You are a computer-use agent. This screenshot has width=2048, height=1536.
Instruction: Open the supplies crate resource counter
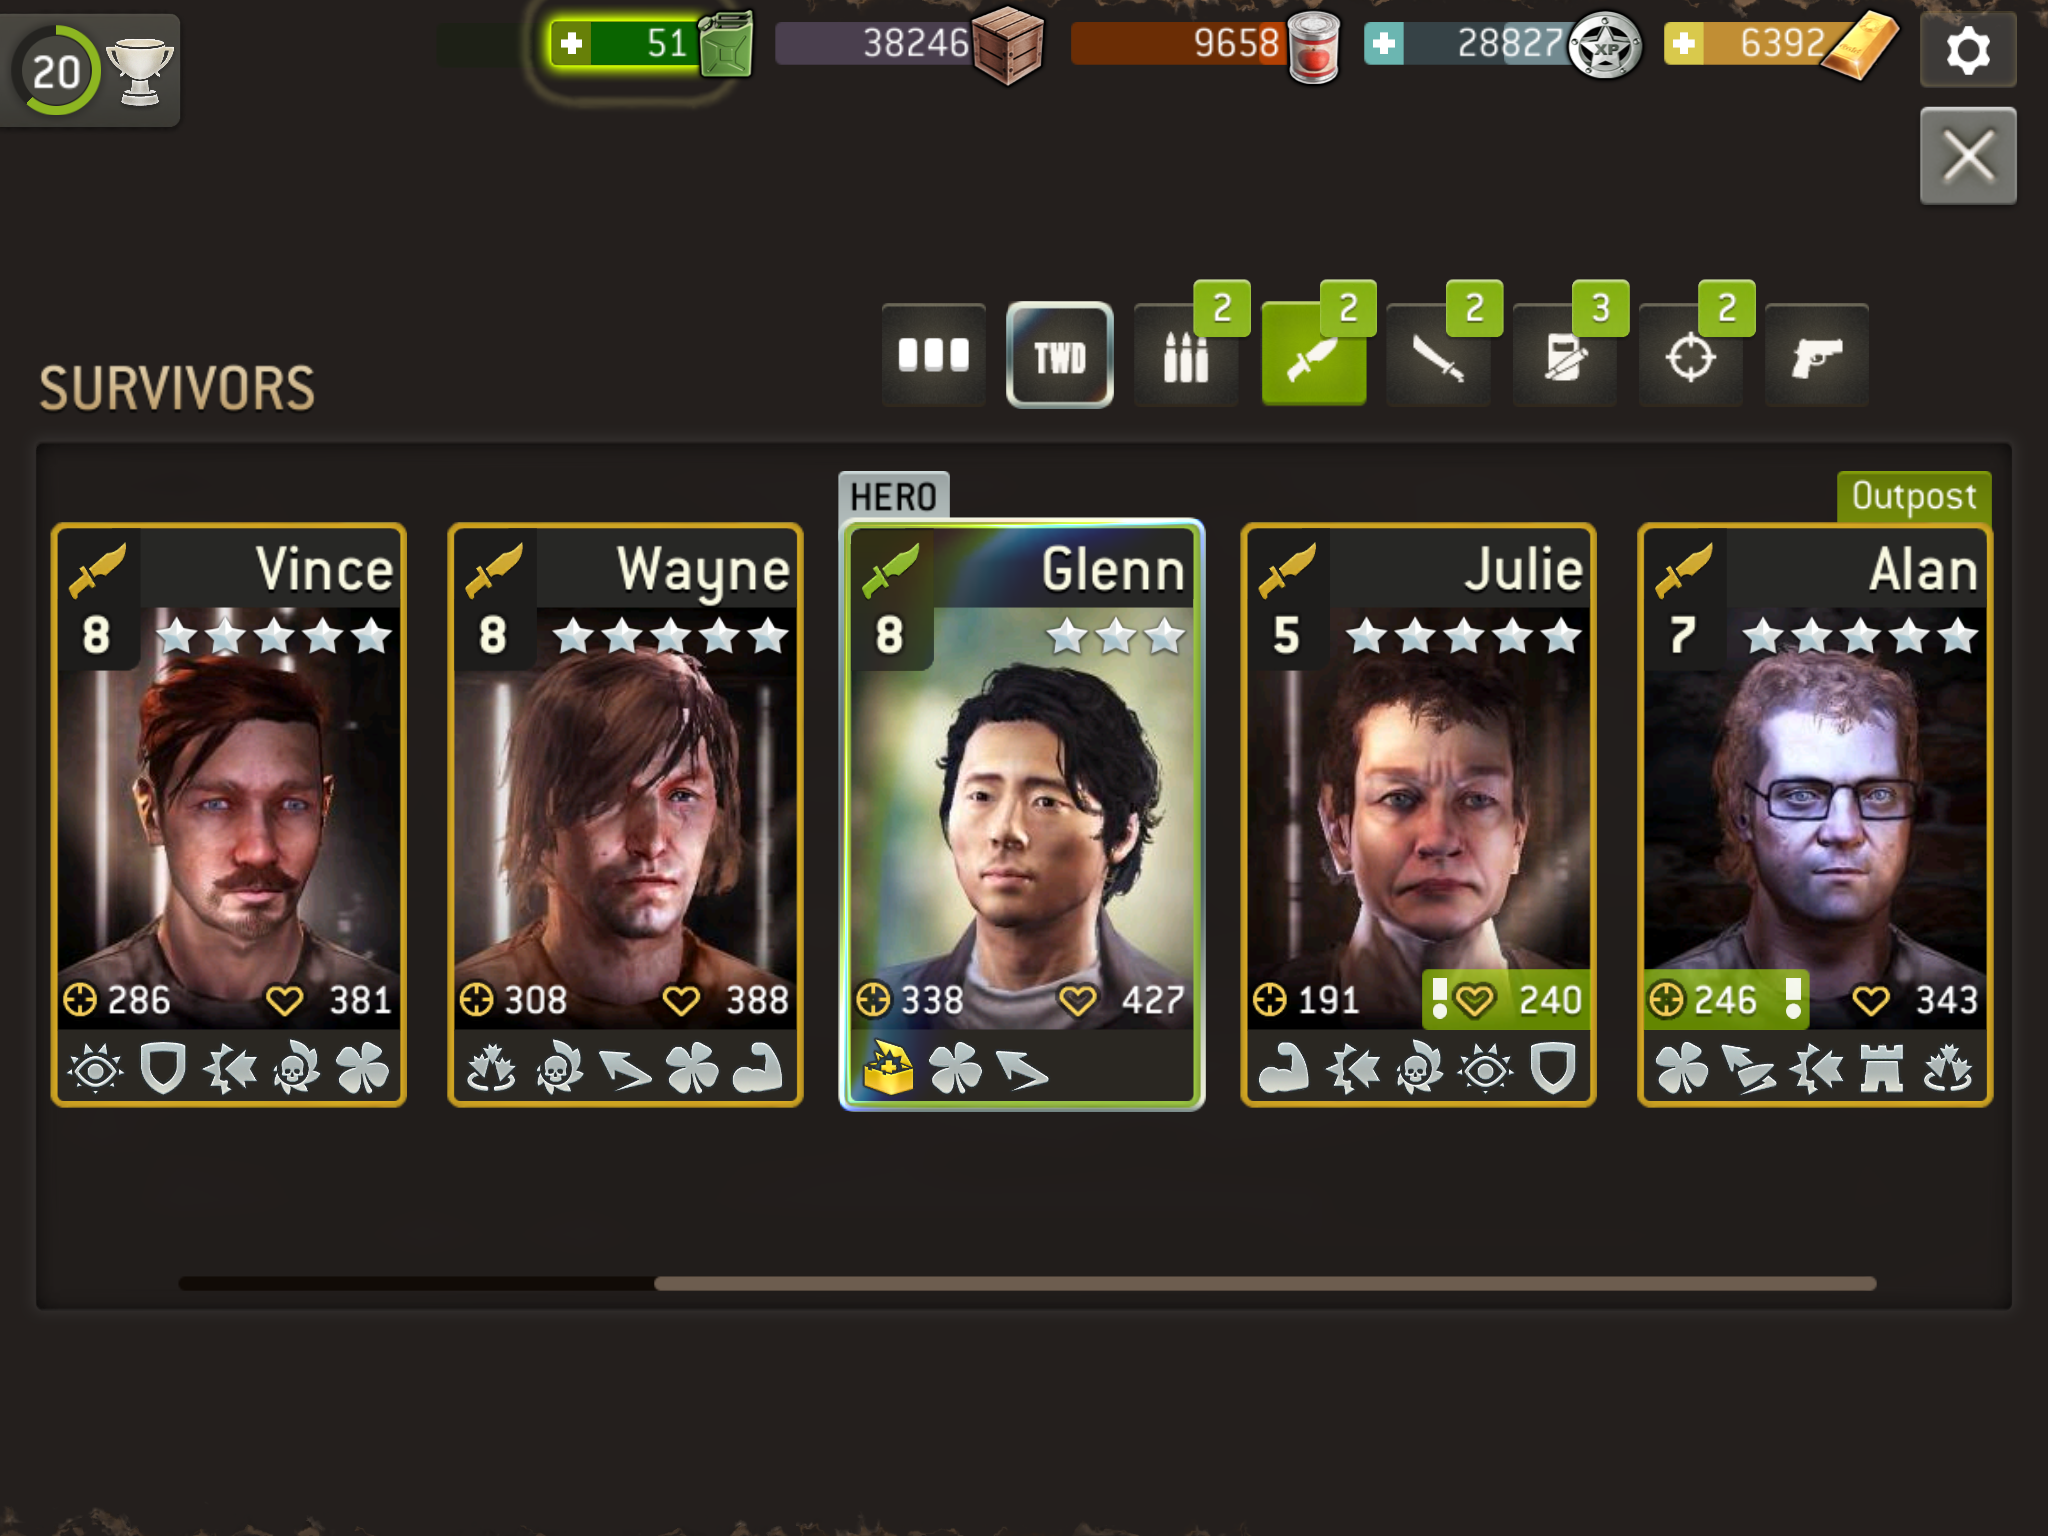910,44
